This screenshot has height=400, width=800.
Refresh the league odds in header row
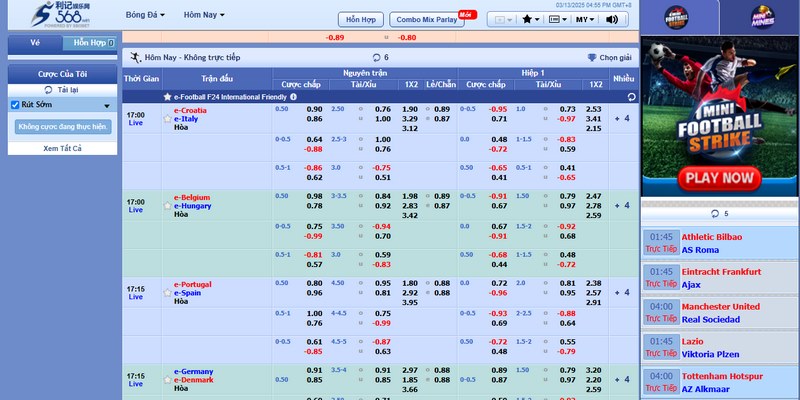point(631,97)
